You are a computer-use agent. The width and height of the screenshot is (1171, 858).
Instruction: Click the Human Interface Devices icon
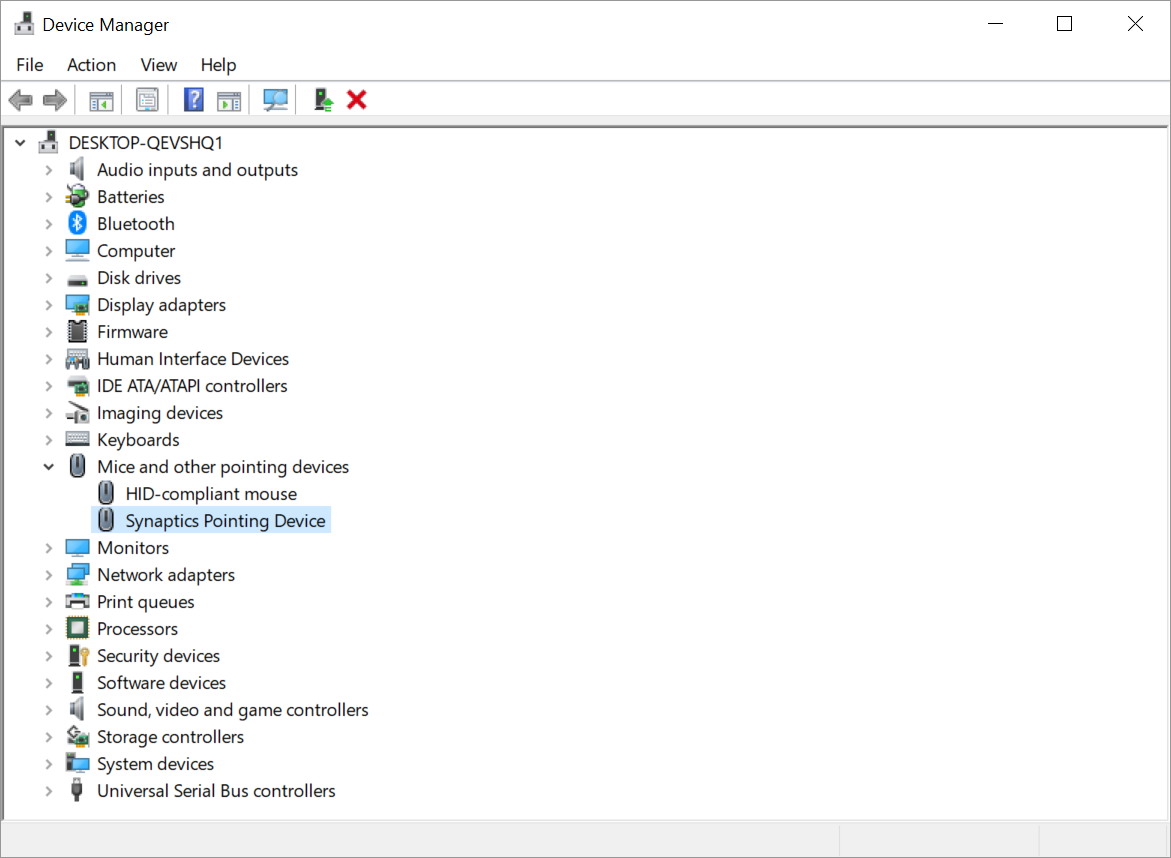tap(77, 359)
